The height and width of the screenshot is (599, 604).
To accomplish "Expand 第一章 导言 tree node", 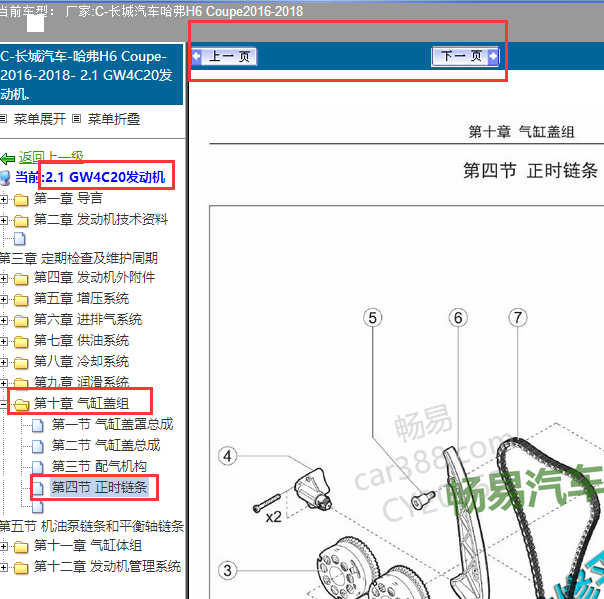I will pyautogui.click(x=3, y=200).
